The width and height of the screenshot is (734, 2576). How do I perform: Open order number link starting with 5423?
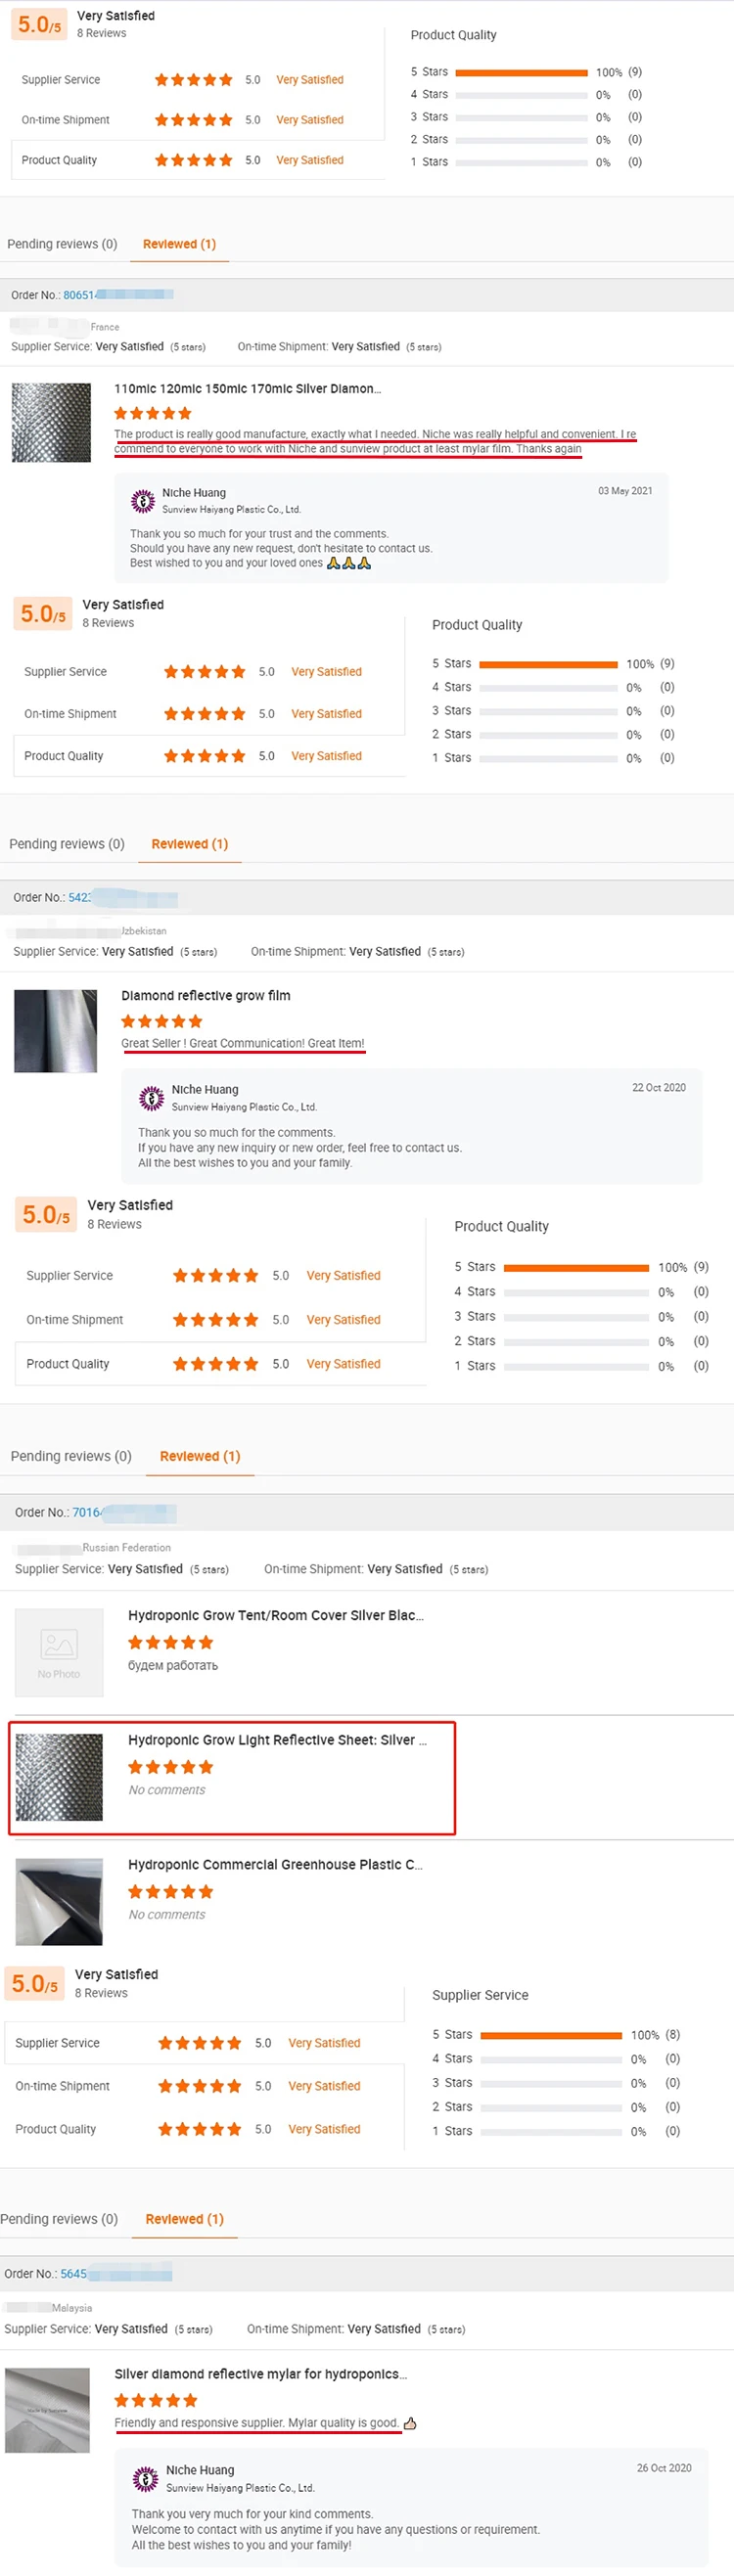click(79, 897)
